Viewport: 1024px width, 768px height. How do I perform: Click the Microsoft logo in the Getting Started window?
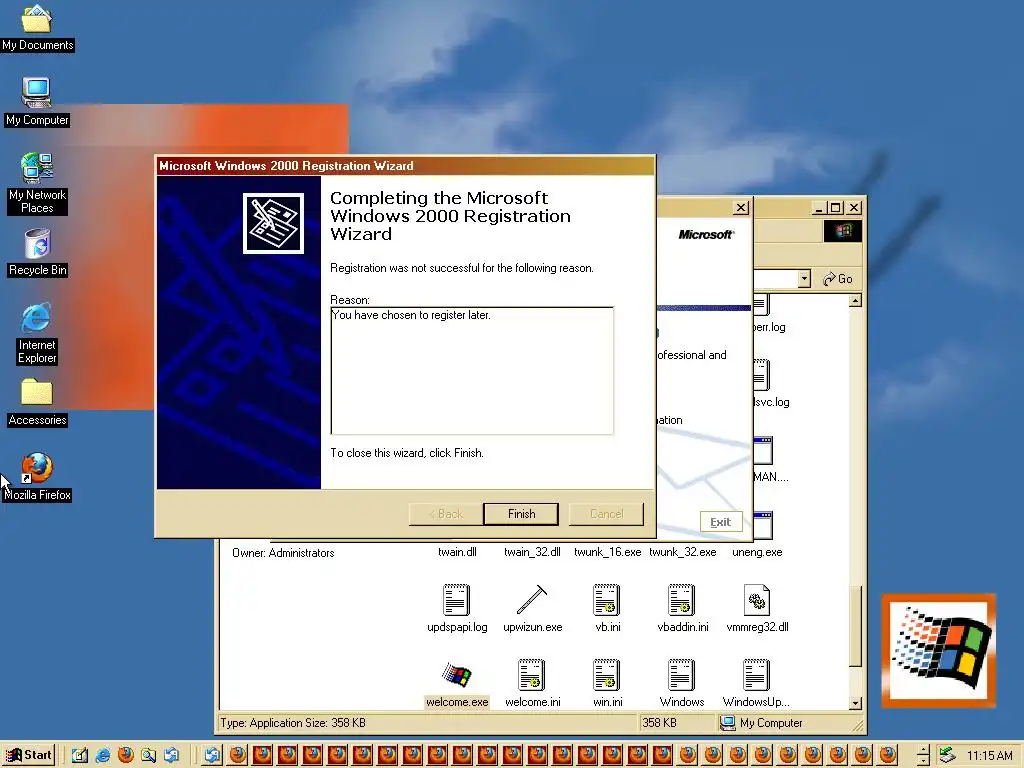click(706, 234)
